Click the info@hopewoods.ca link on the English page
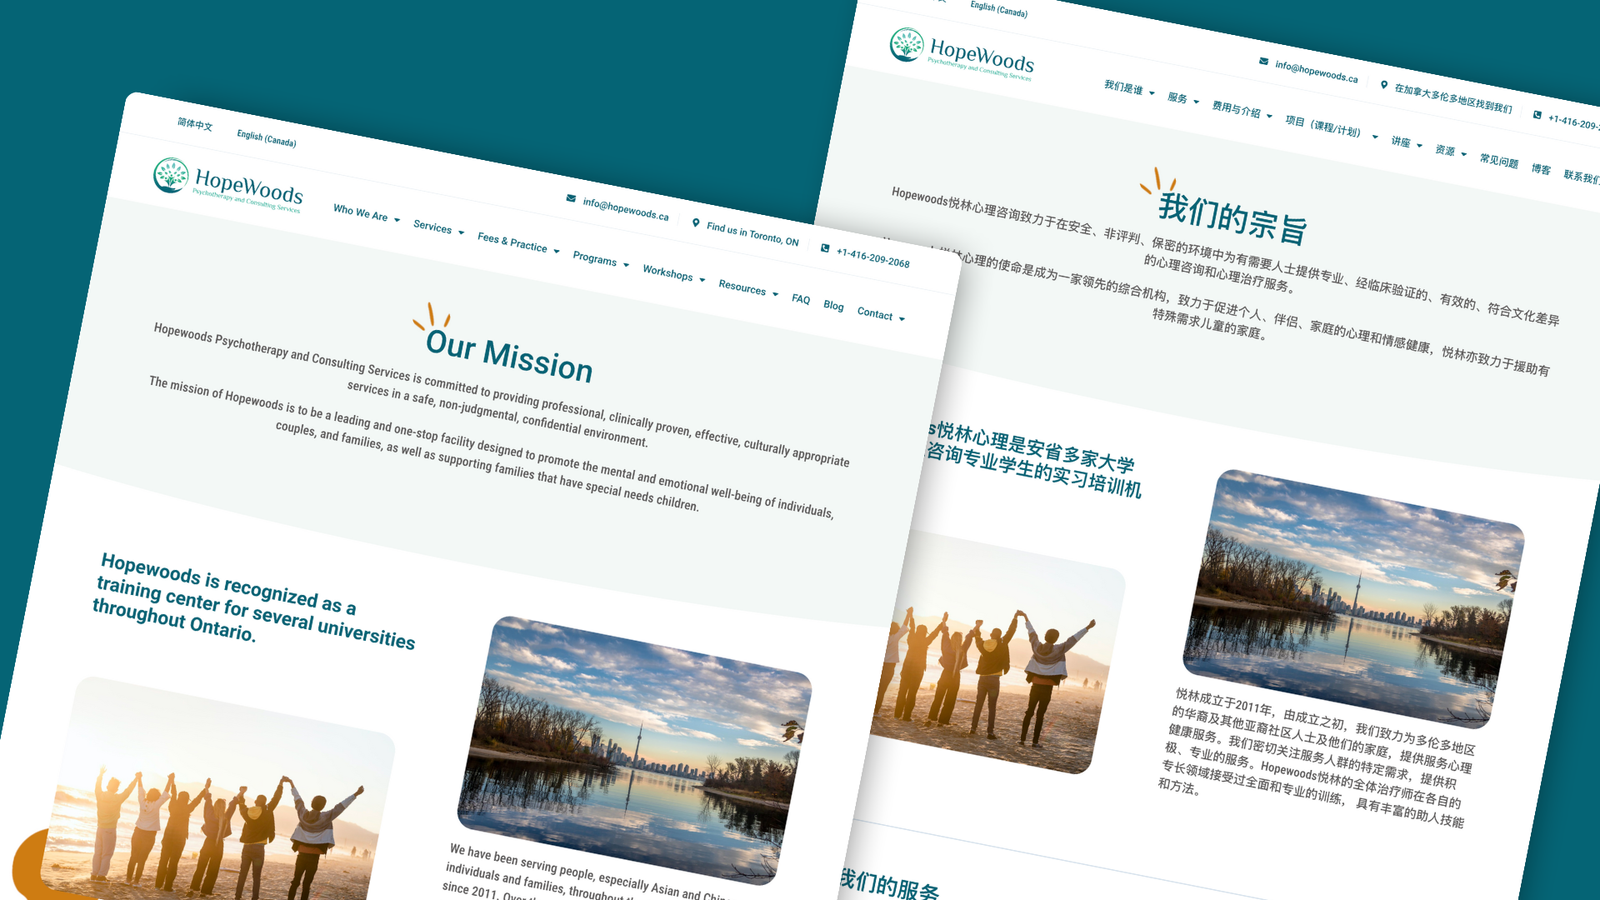 pyautogui.click(x=626, y=209)
